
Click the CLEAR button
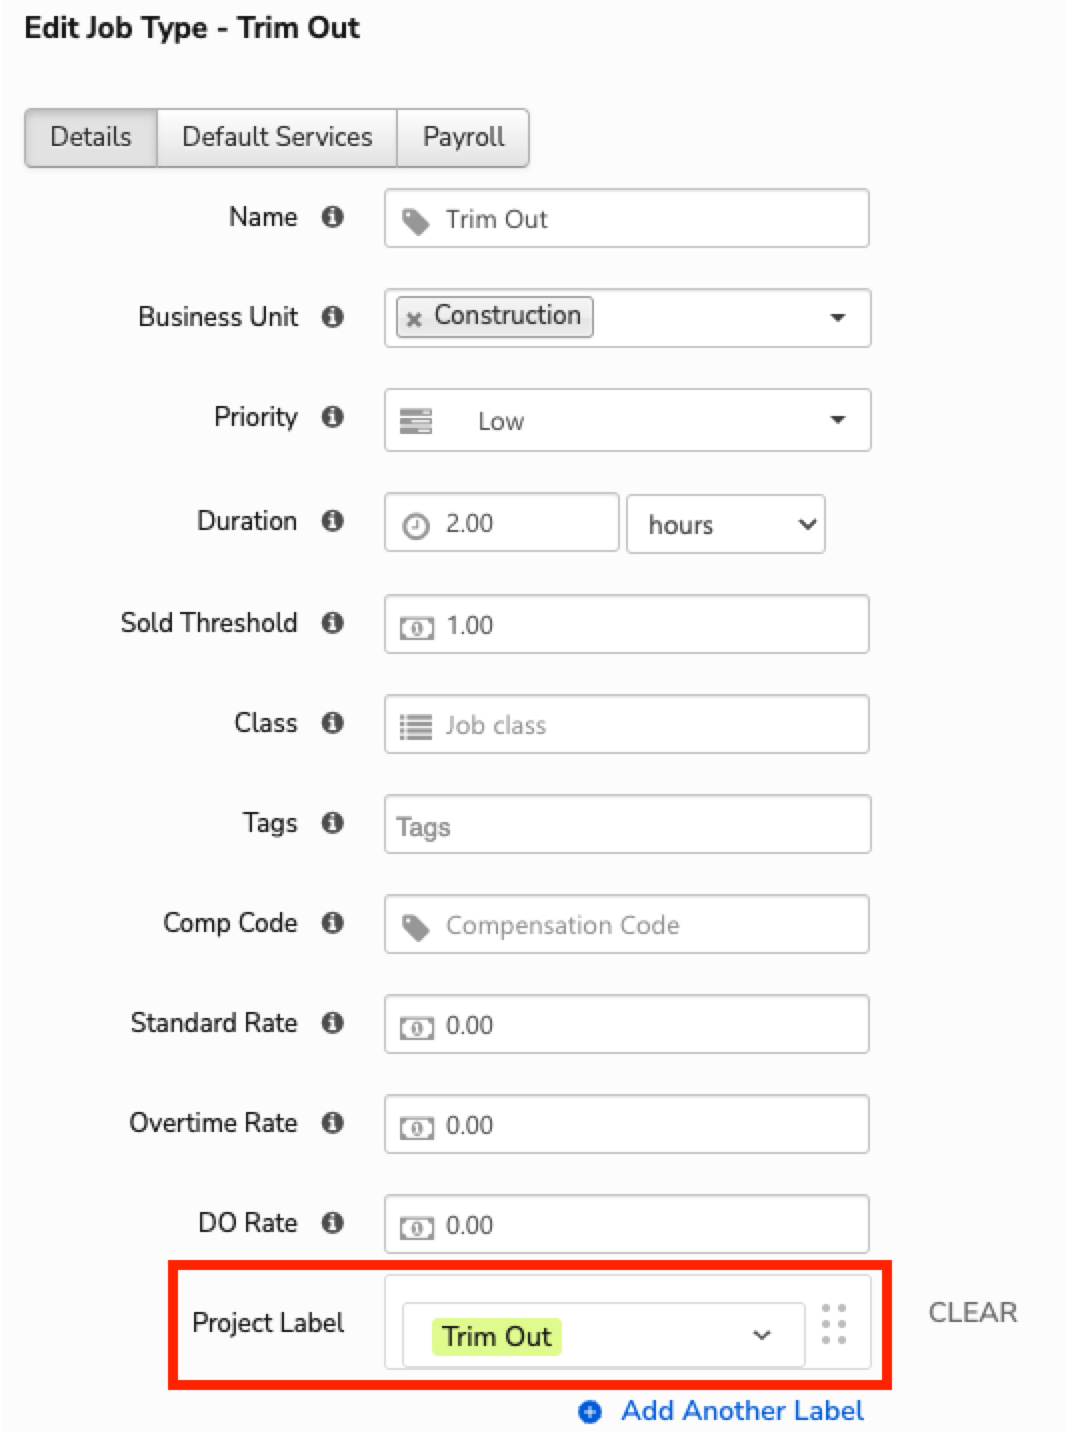click(x=972, y=1312)
